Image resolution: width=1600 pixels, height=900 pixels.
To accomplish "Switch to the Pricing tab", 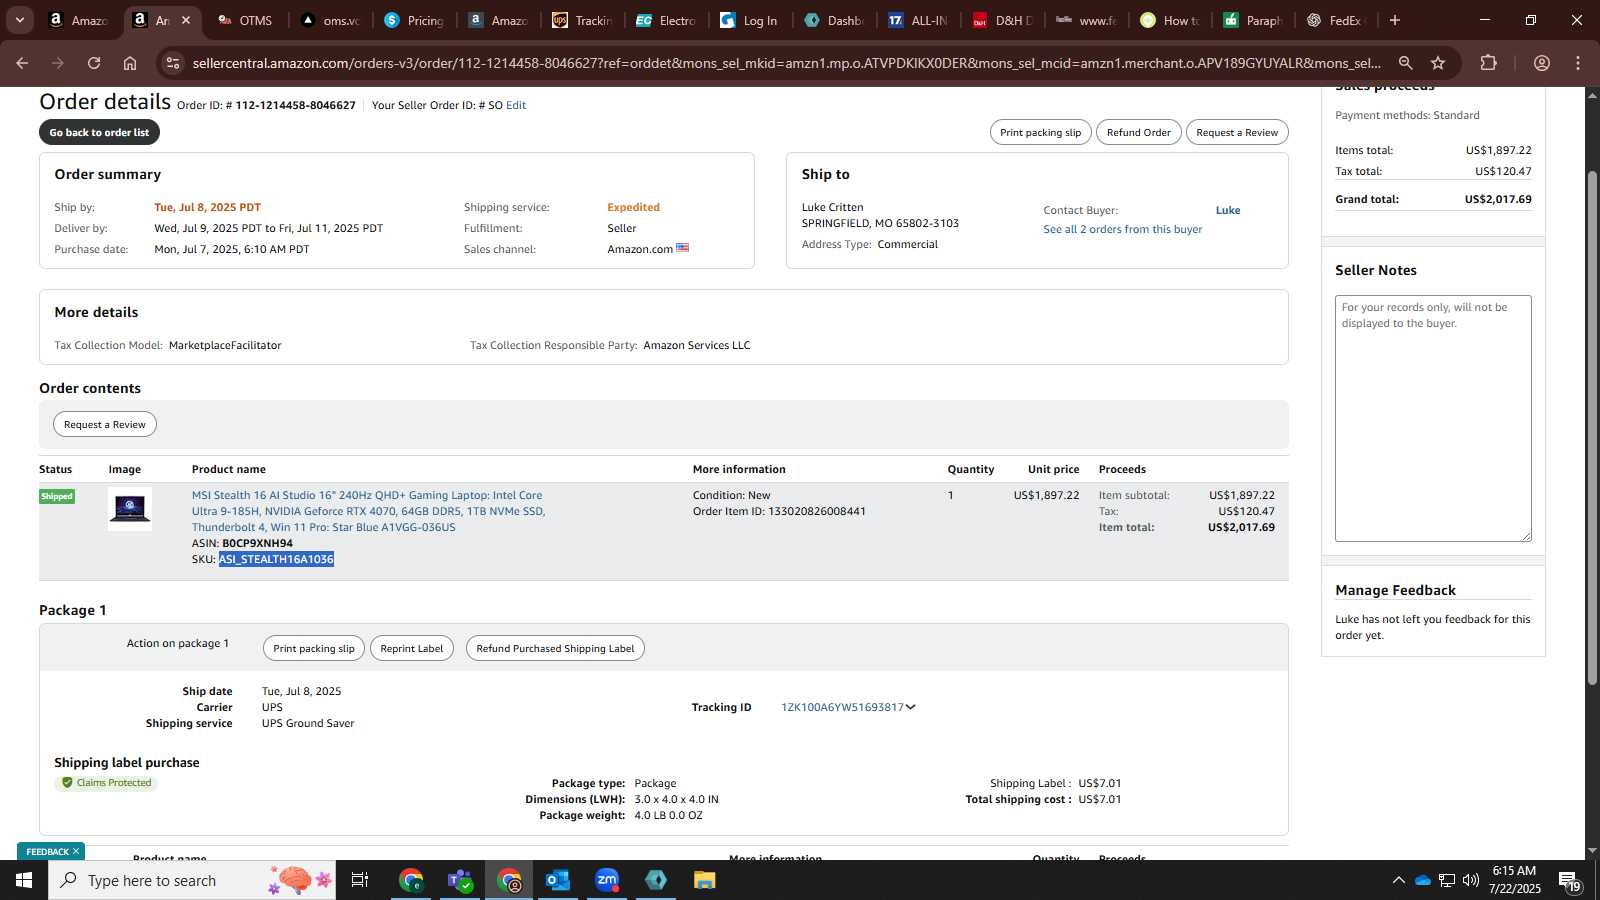I will click(x=414, y=20).
